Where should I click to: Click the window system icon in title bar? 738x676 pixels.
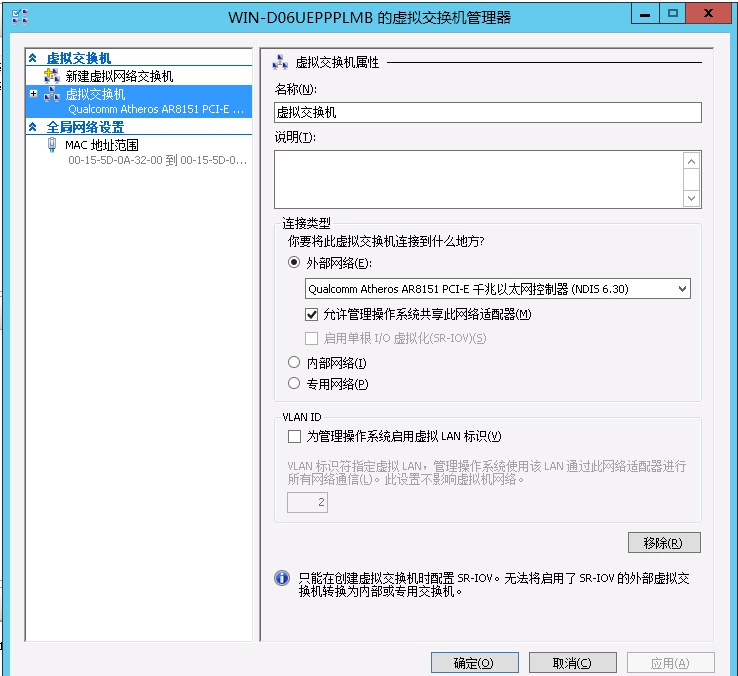pyautogui.click(x=20, y=16)
